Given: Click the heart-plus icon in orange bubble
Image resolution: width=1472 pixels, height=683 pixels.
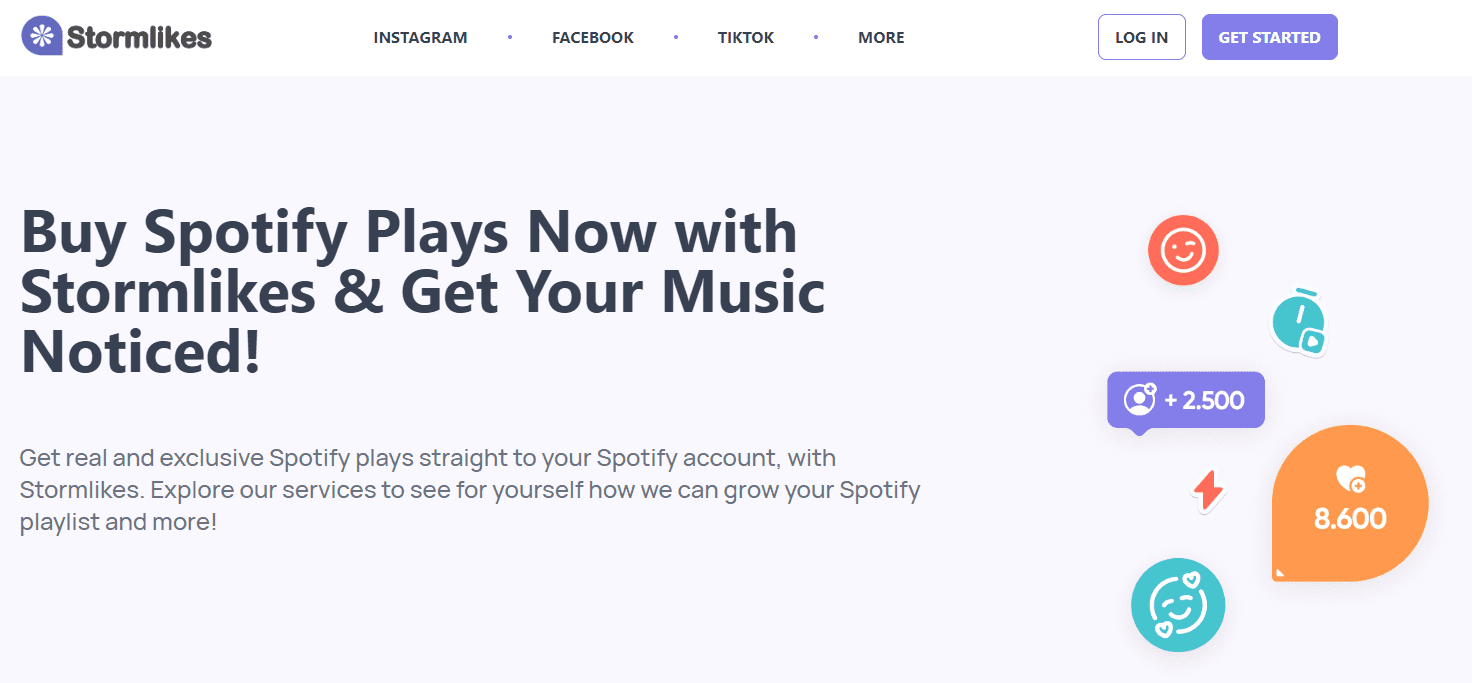Looking at the screenshot, I should (x=1350, y=479).
